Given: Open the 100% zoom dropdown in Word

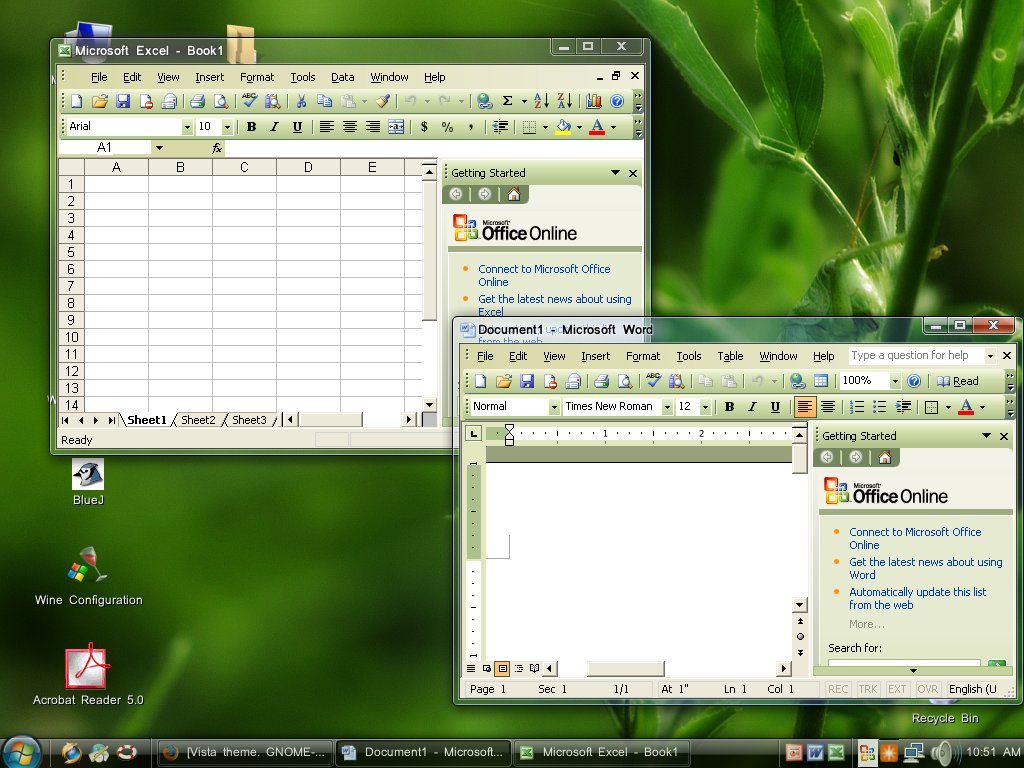Looking at the screenshot, I should (x=895, y=381).
